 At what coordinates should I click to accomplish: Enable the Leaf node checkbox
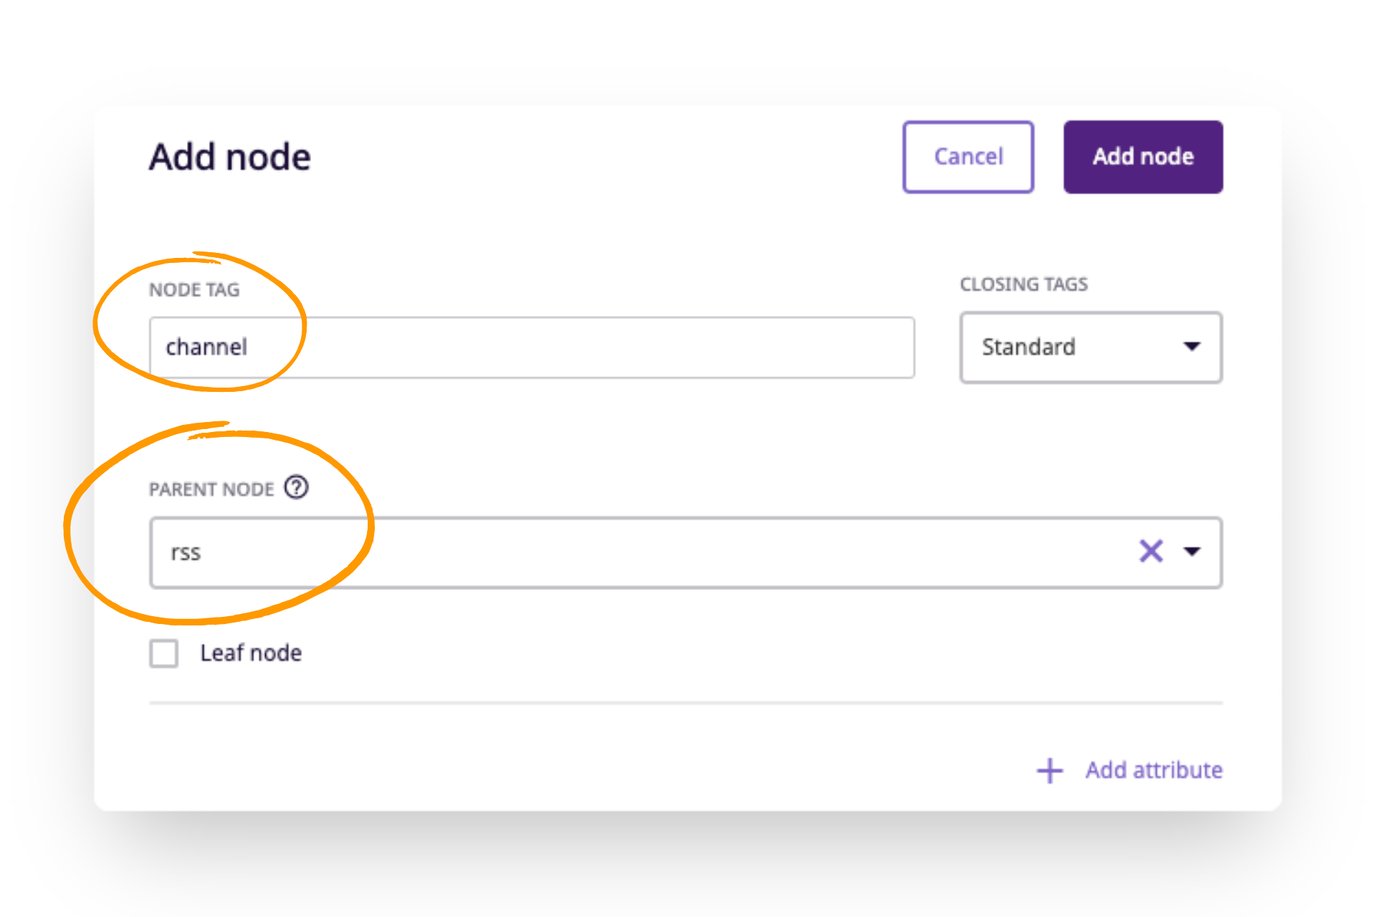[x=164, y=653]
